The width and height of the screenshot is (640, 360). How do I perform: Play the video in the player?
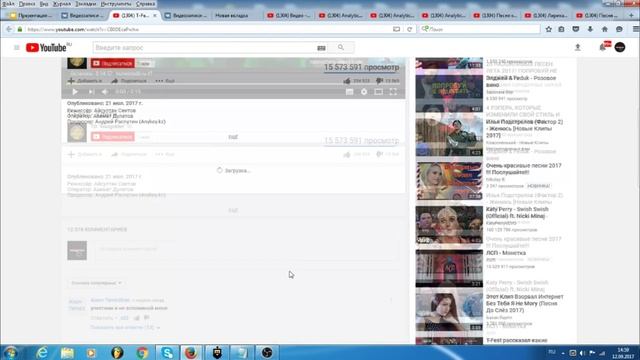75,92
